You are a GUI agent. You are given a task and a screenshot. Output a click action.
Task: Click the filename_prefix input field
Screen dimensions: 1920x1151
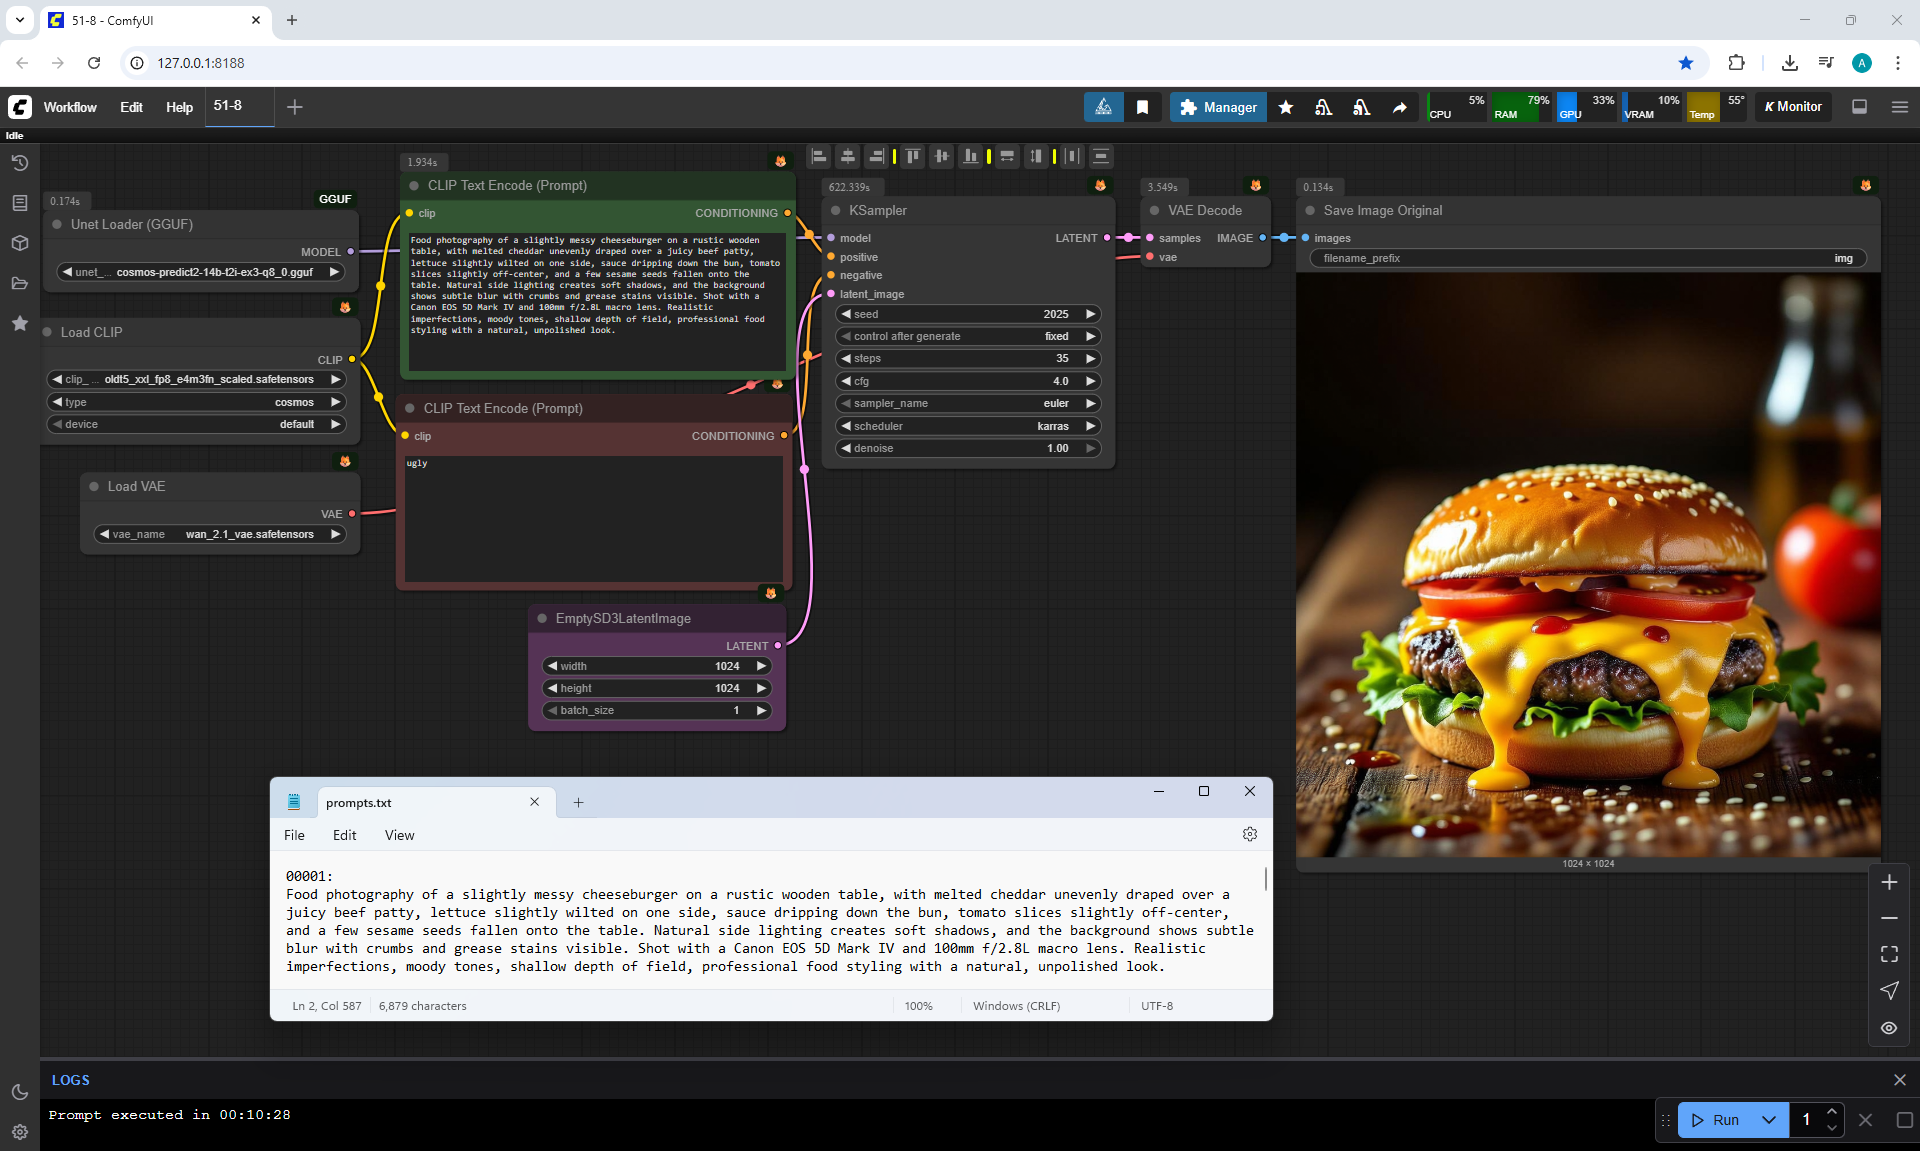point(1587,258)
